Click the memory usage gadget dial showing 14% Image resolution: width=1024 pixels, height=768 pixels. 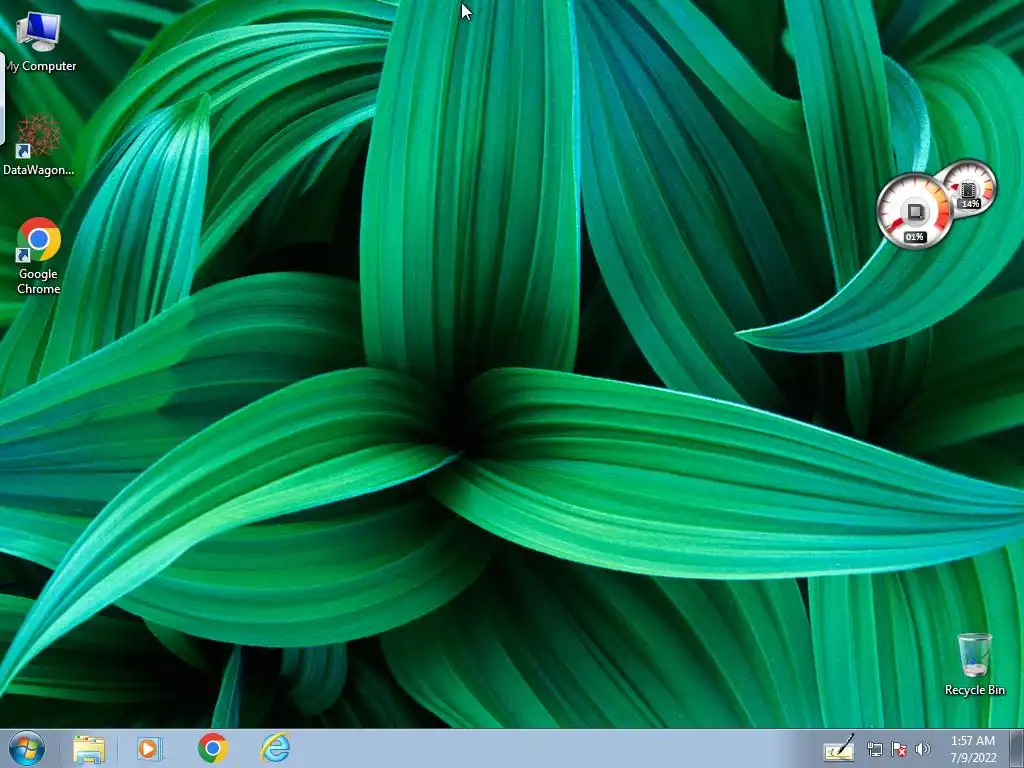[x=969, y=187]
